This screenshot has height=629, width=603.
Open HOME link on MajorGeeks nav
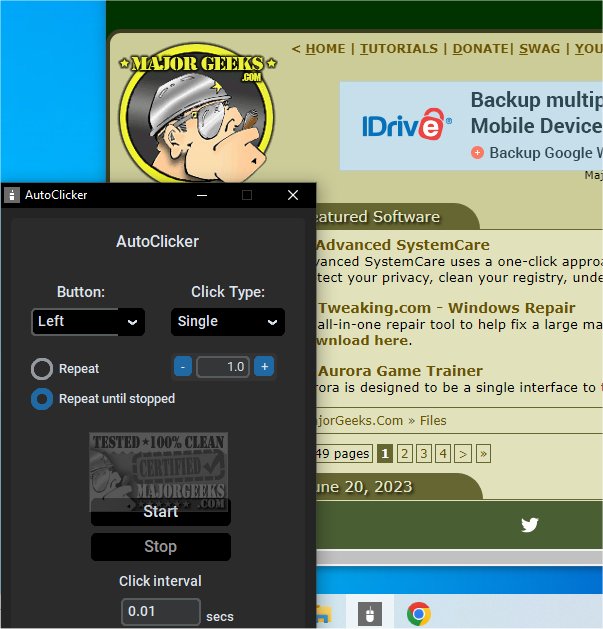pos(325,49)
